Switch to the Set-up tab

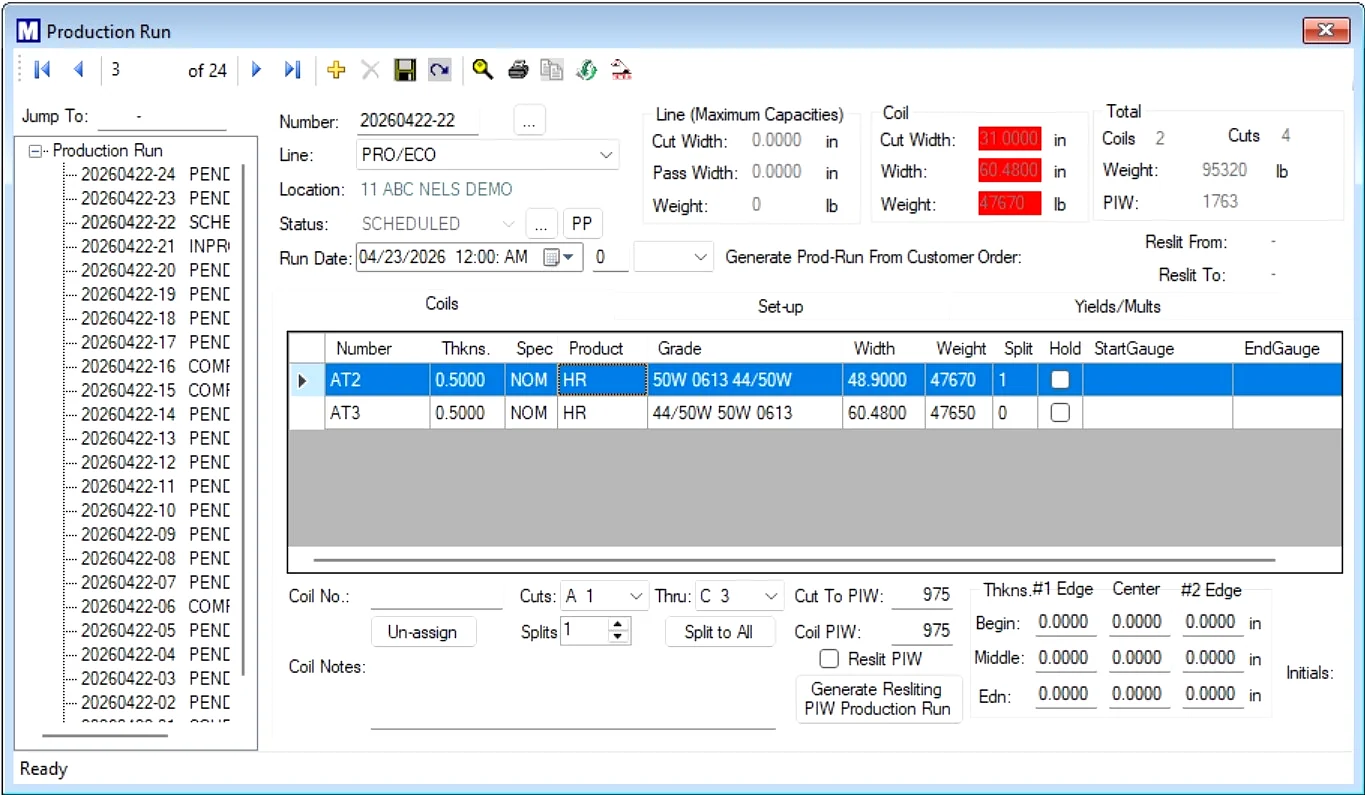click(781, 306)
